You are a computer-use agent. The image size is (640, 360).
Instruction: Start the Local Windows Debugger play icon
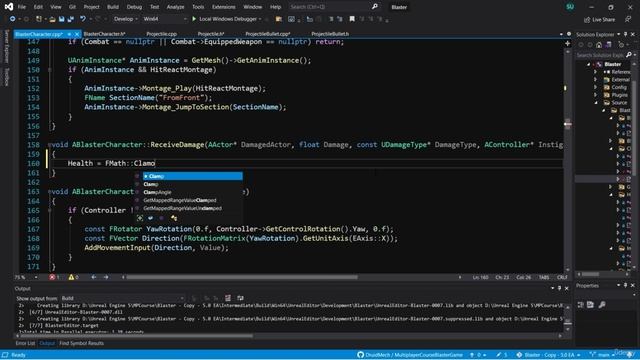point(194,19)
